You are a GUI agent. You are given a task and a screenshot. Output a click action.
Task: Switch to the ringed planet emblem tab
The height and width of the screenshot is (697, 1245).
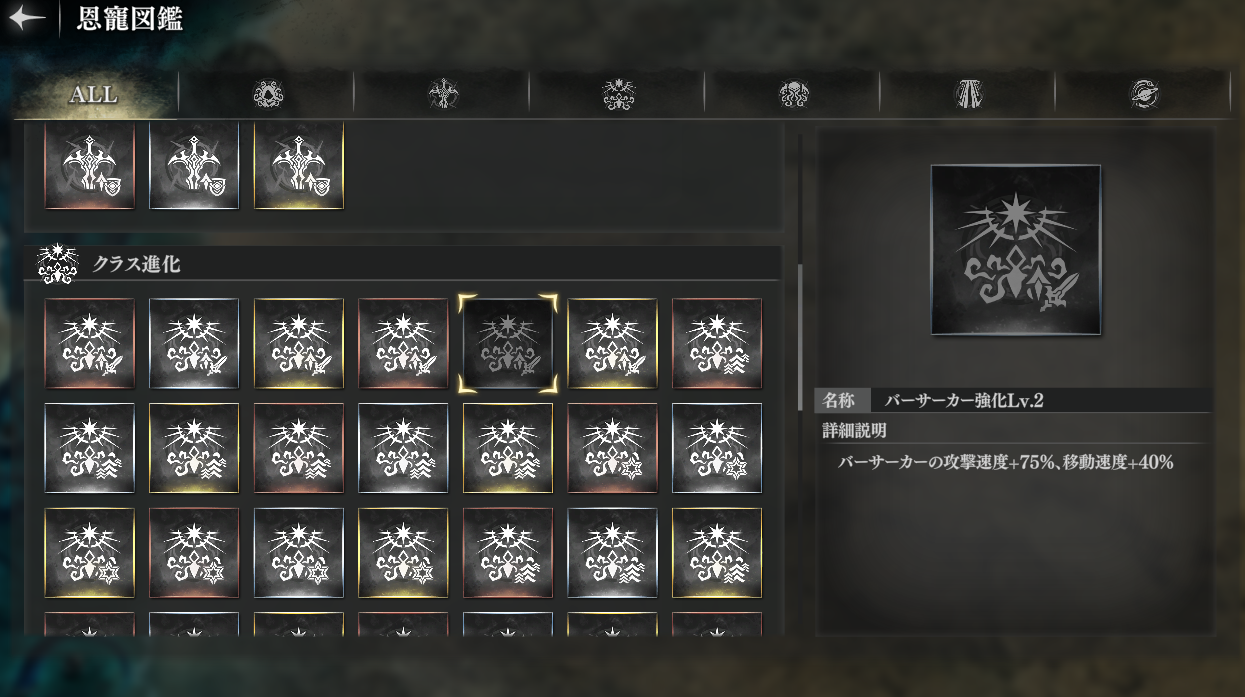pos(1143,95)
